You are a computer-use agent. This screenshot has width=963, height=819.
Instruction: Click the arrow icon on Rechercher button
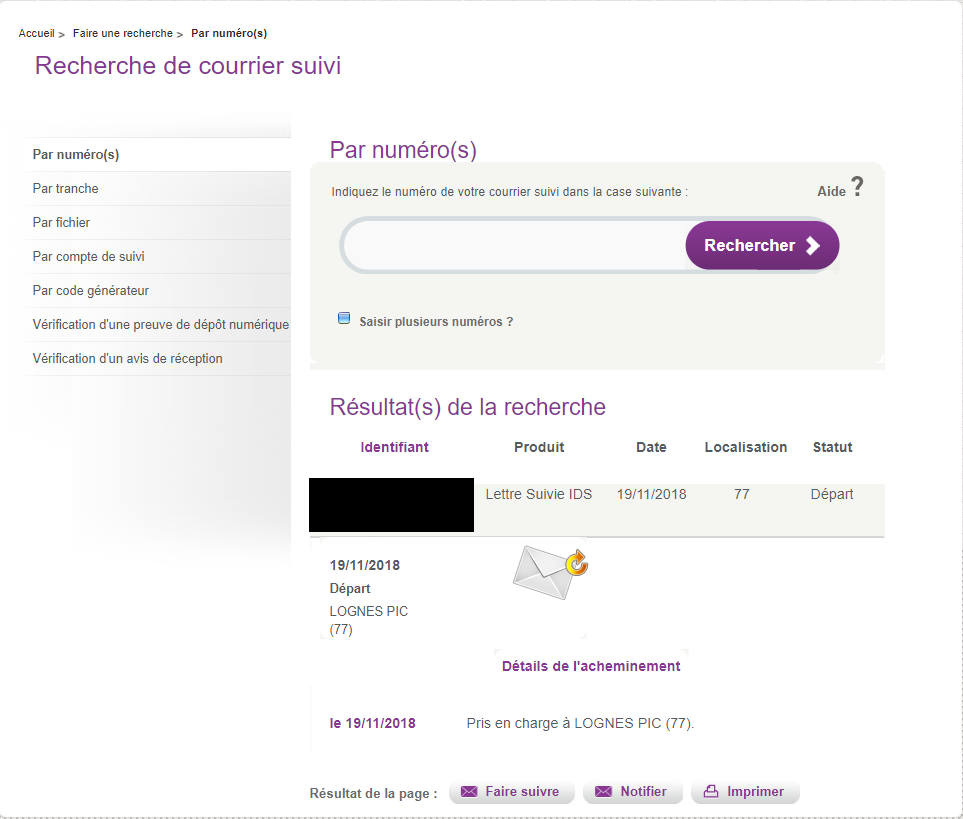(813, 246)
